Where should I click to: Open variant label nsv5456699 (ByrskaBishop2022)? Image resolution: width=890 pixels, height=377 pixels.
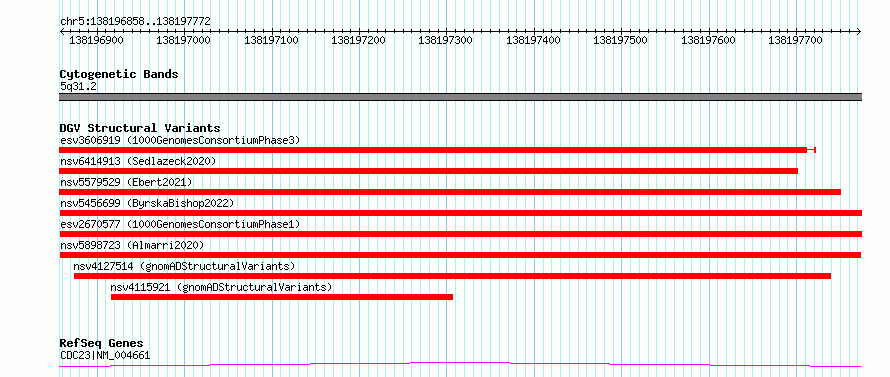click(146, 203)
